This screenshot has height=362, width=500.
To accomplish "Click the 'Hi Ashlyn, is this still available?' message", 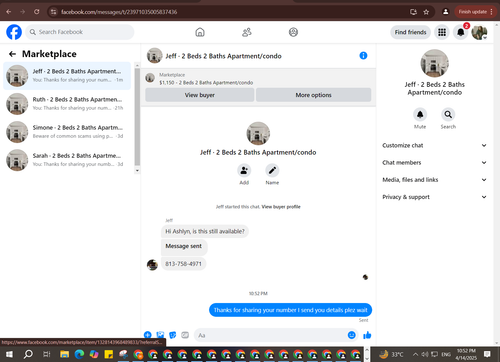I will (x=205, y=231).
